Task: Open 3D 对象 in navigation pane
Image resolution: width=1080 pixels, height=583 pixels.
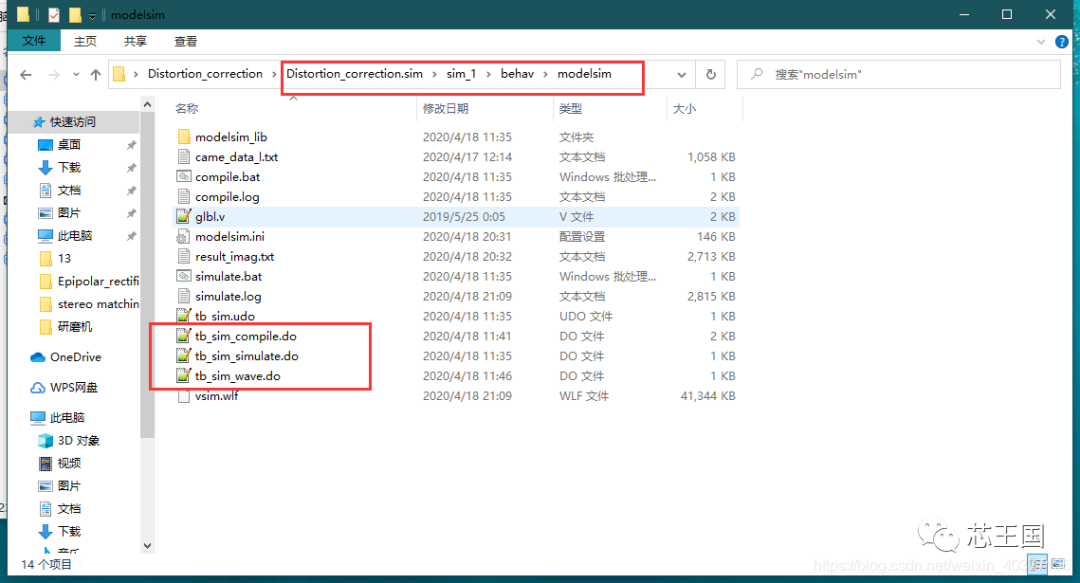Action: click(x=70, y=440)
